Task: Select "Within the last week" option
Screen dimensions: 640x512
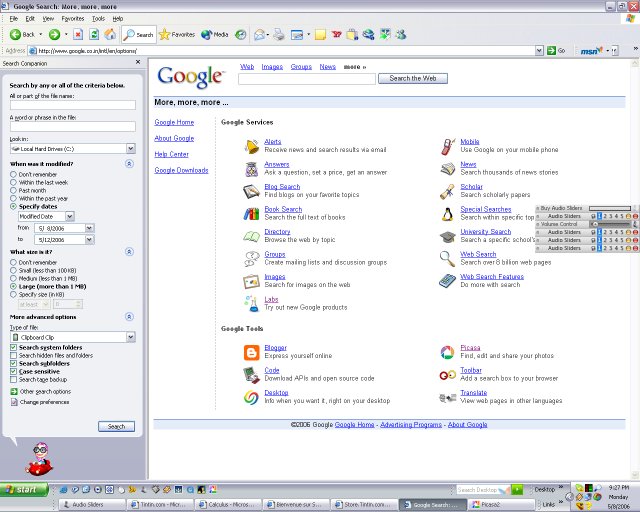Action: tap(13, 183)
